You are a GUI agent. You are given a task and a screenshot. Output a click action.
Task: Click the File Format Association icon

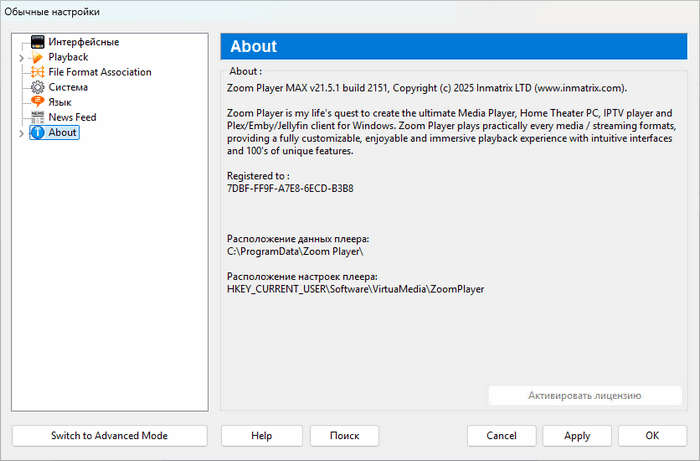click(38, 72)
